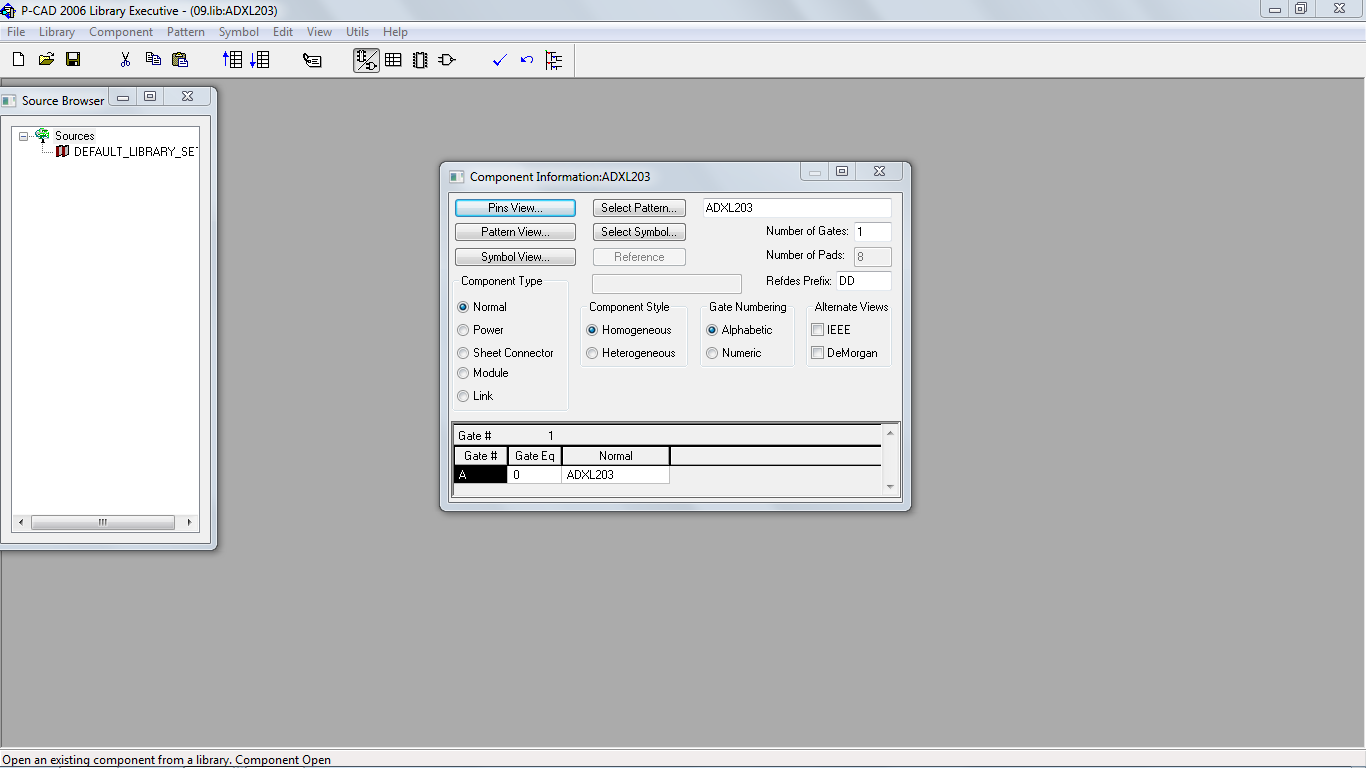The height and width of the screenshot is (768, 1366).
Task: Select gate row A cell
Action: tap(481, 475)
